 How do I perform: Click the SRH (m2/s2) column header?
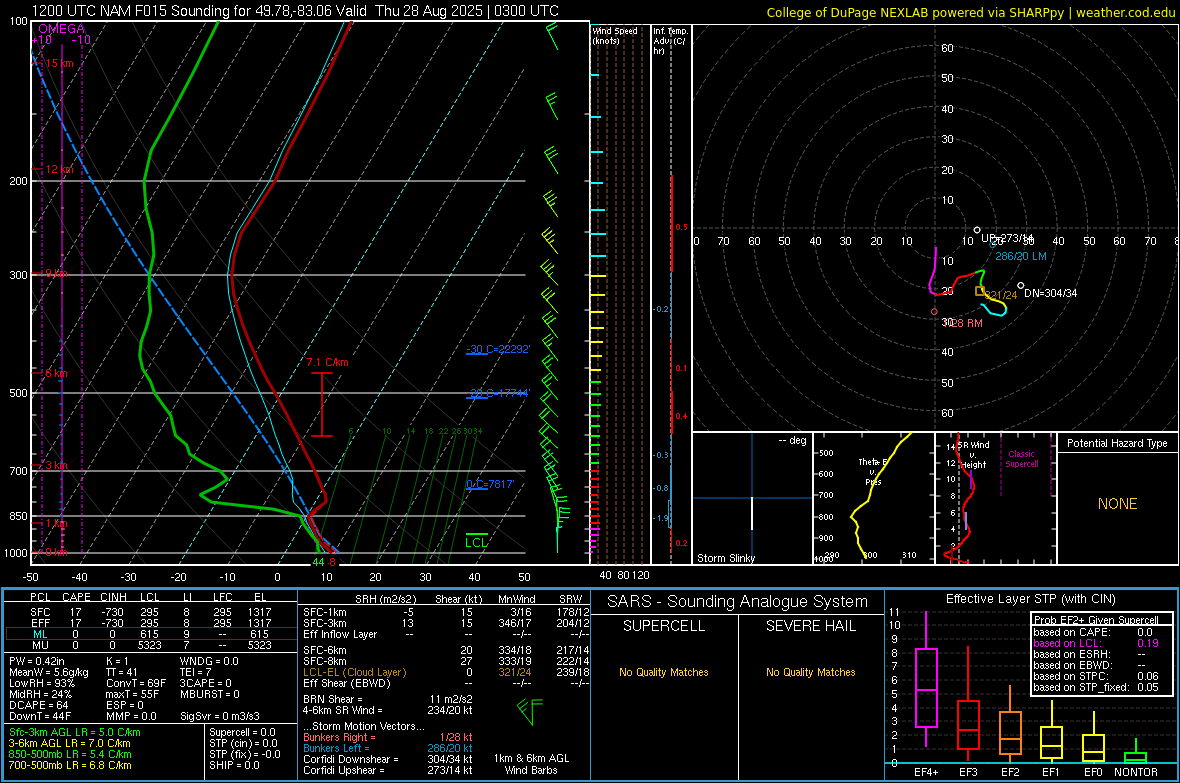pos(385,599)
